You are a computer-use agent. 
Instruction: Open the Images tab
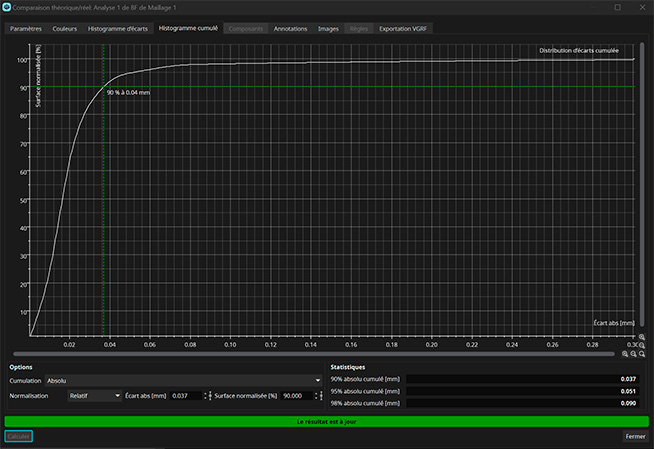coord(328,29)
